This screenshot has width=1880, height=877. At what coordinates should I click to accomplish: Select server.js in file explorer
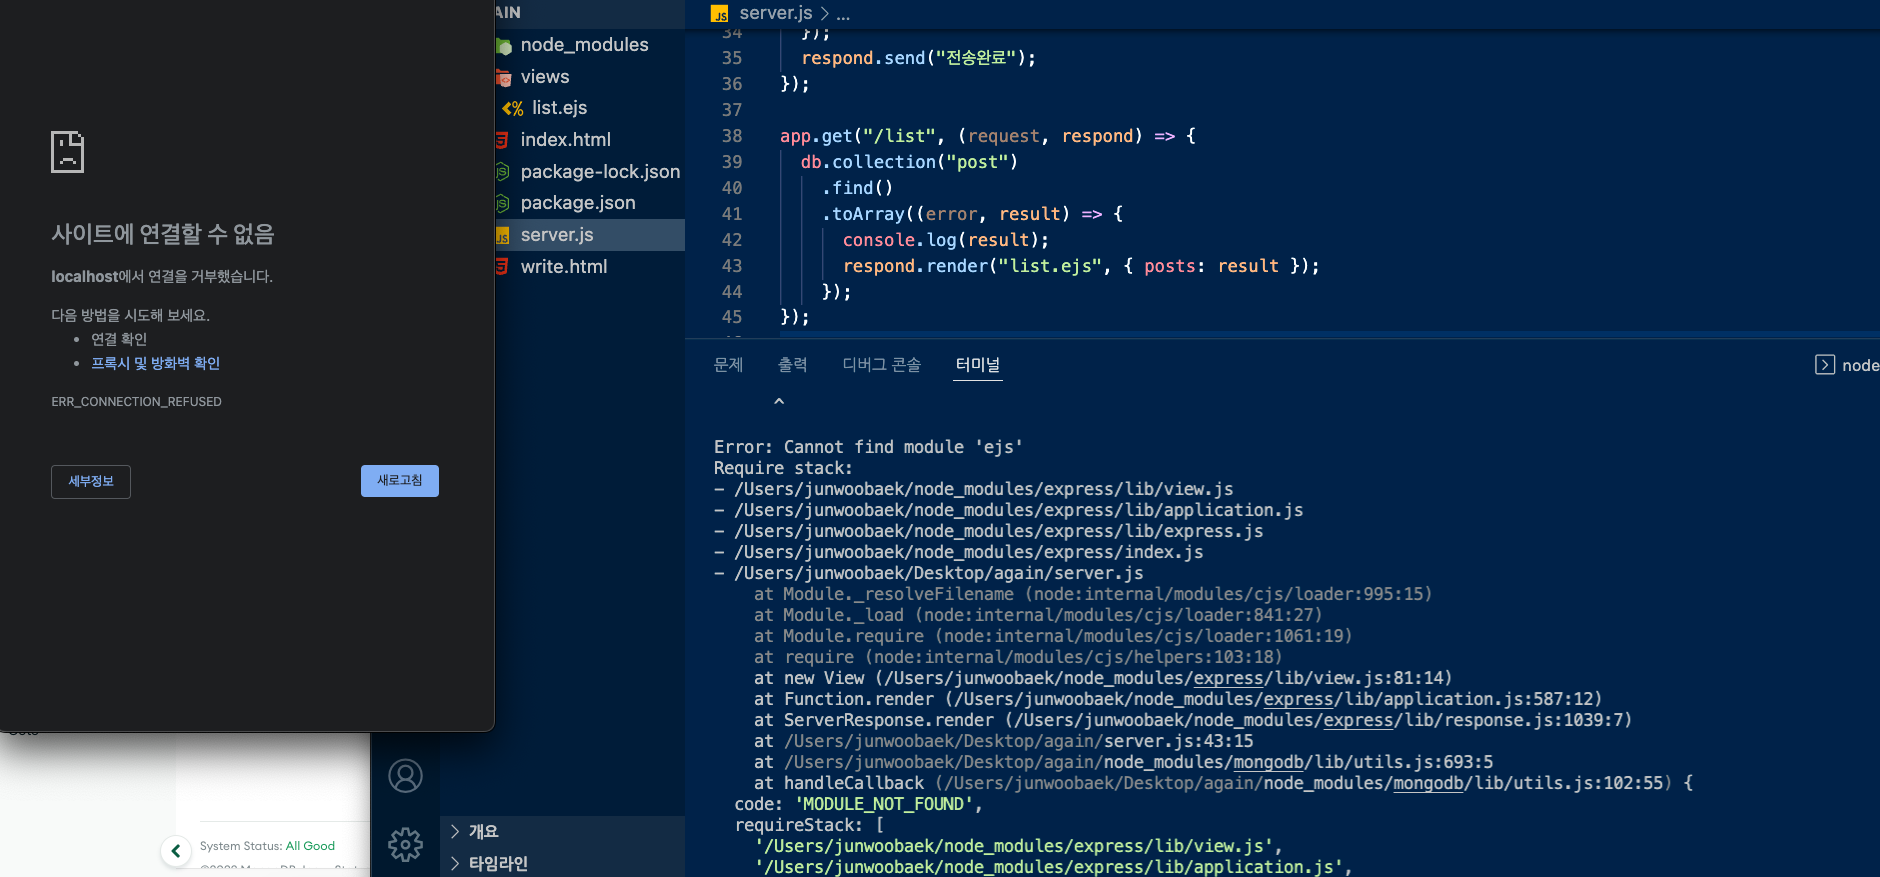point(590,235)
